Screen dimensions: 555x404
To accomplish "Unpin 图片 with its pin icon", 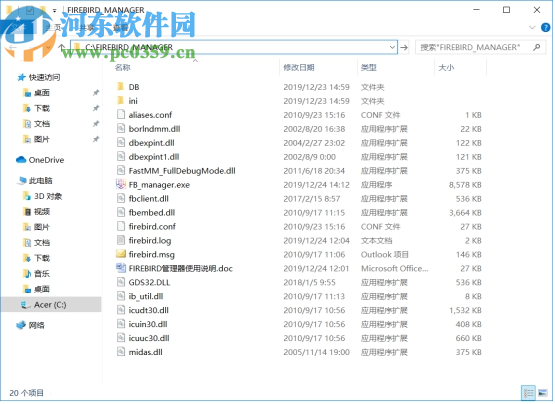I will tap(96, 140).
